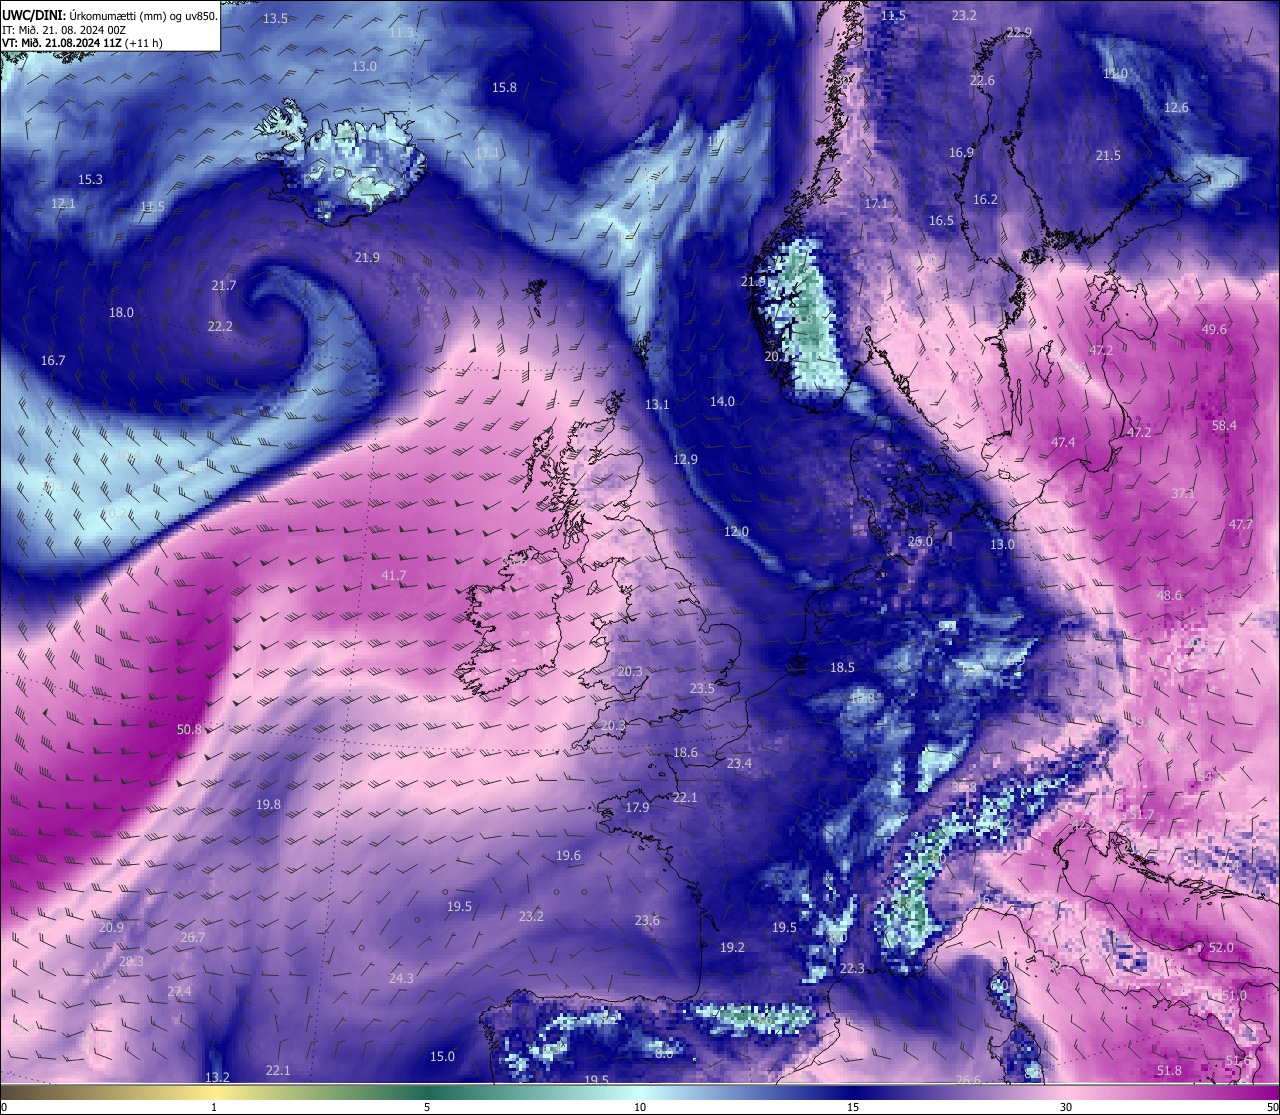Image resolution: width=1280 pixels, height=1115 pixels.
Task: Click the 16.9 value over Sweden
Action: coord(961,153)
